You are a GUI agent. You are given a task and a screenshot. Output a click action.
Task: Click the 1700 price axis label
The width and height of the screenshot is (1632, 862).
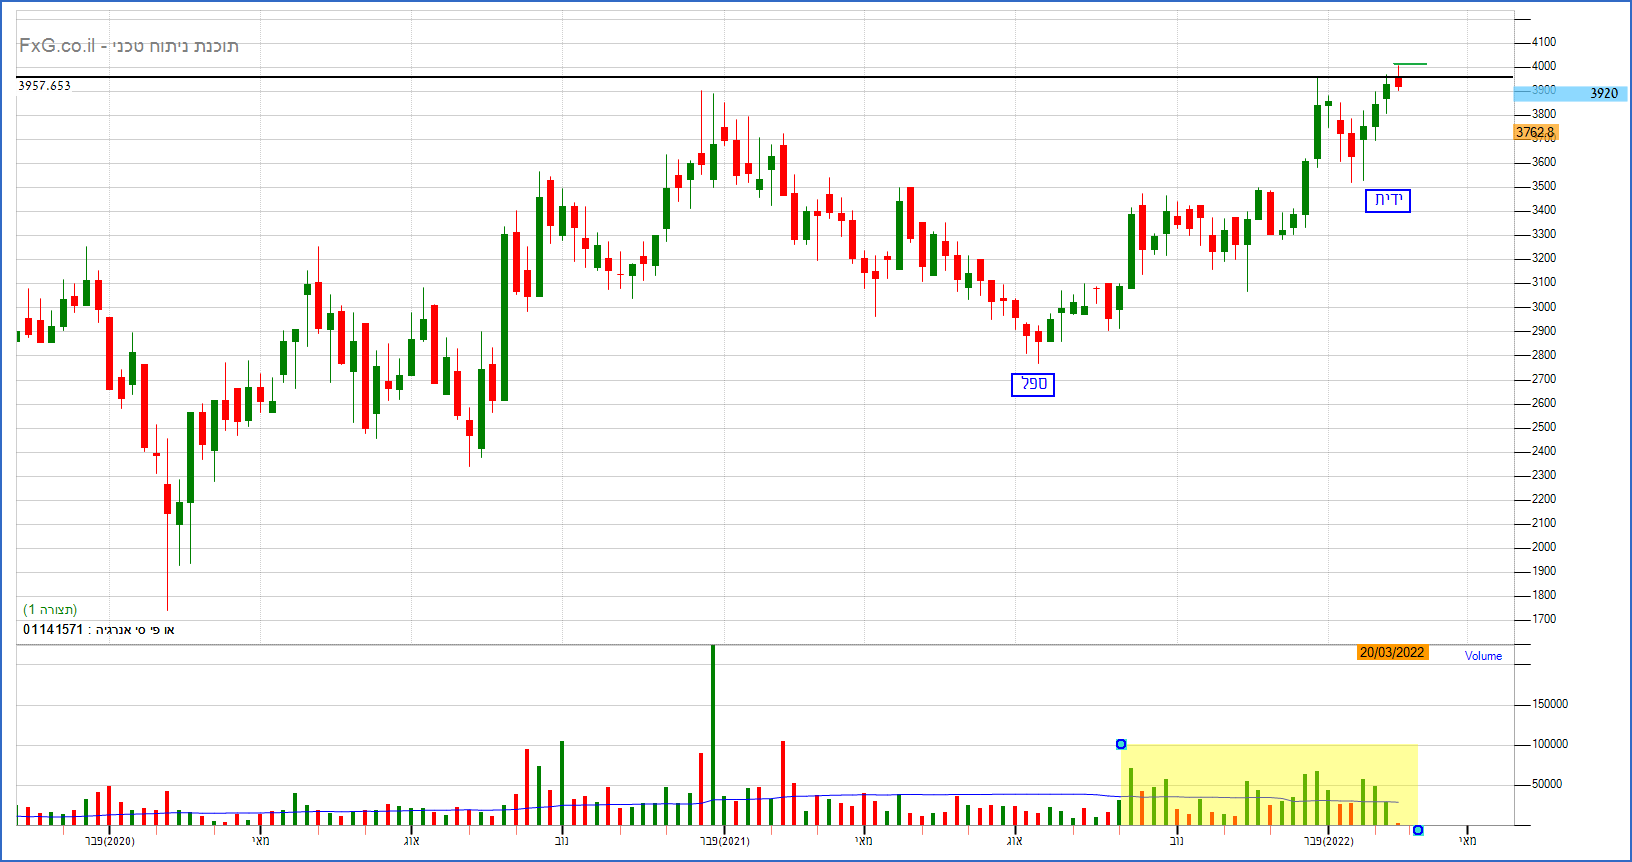click(x=1544, y=619)
